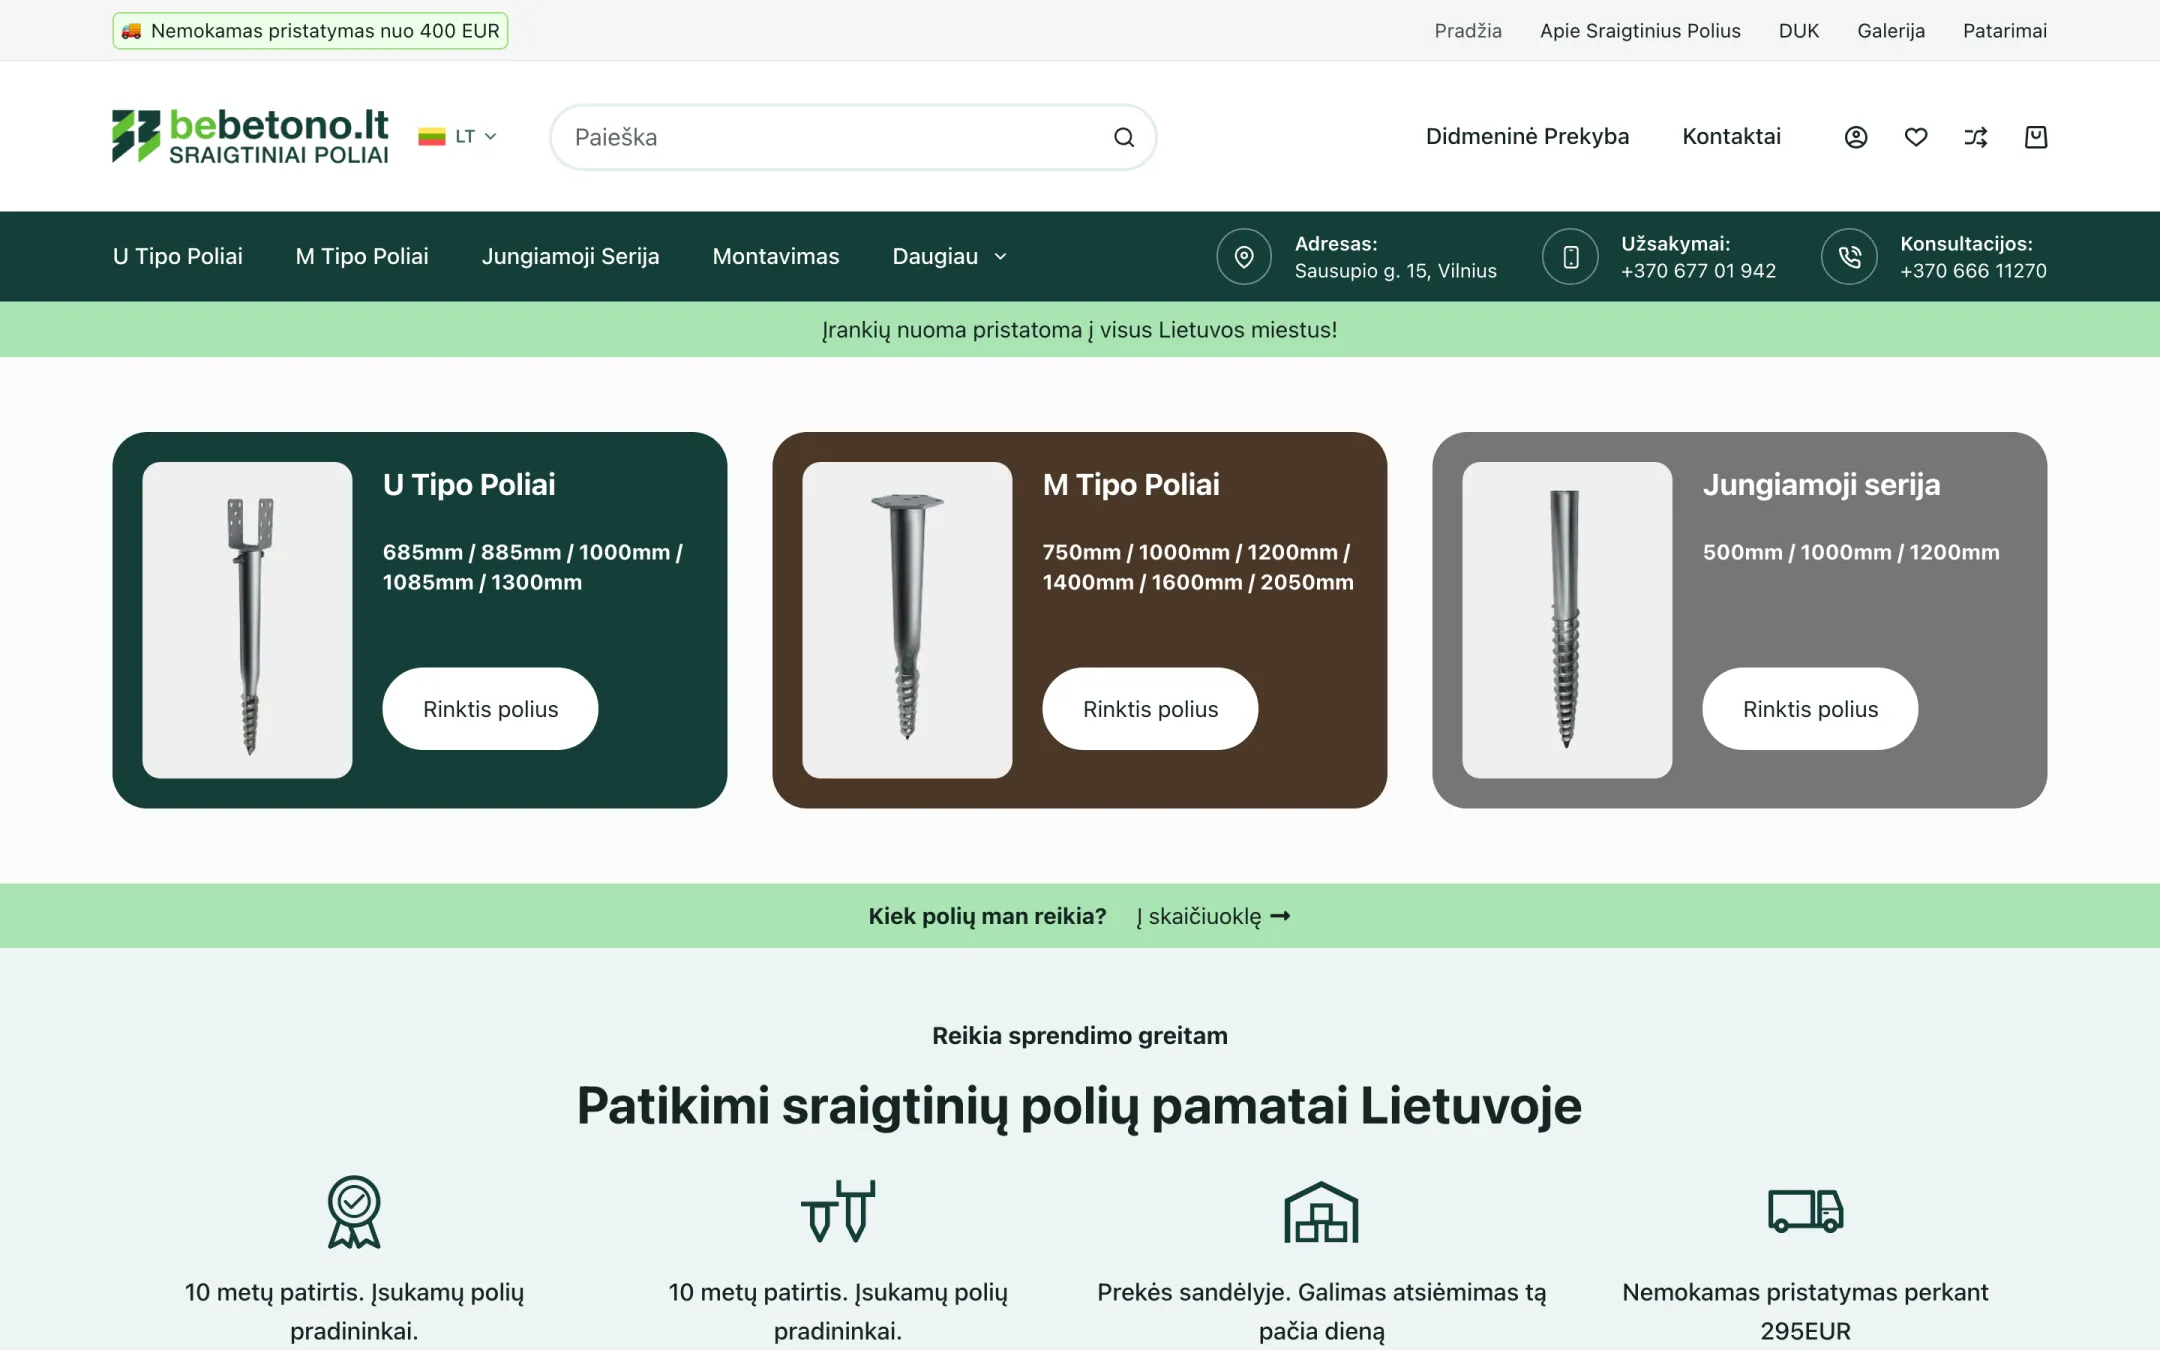Viewport: 2160px width, 1350px height.
Task: Go to Pradžia link
Action: point(1468,31)
